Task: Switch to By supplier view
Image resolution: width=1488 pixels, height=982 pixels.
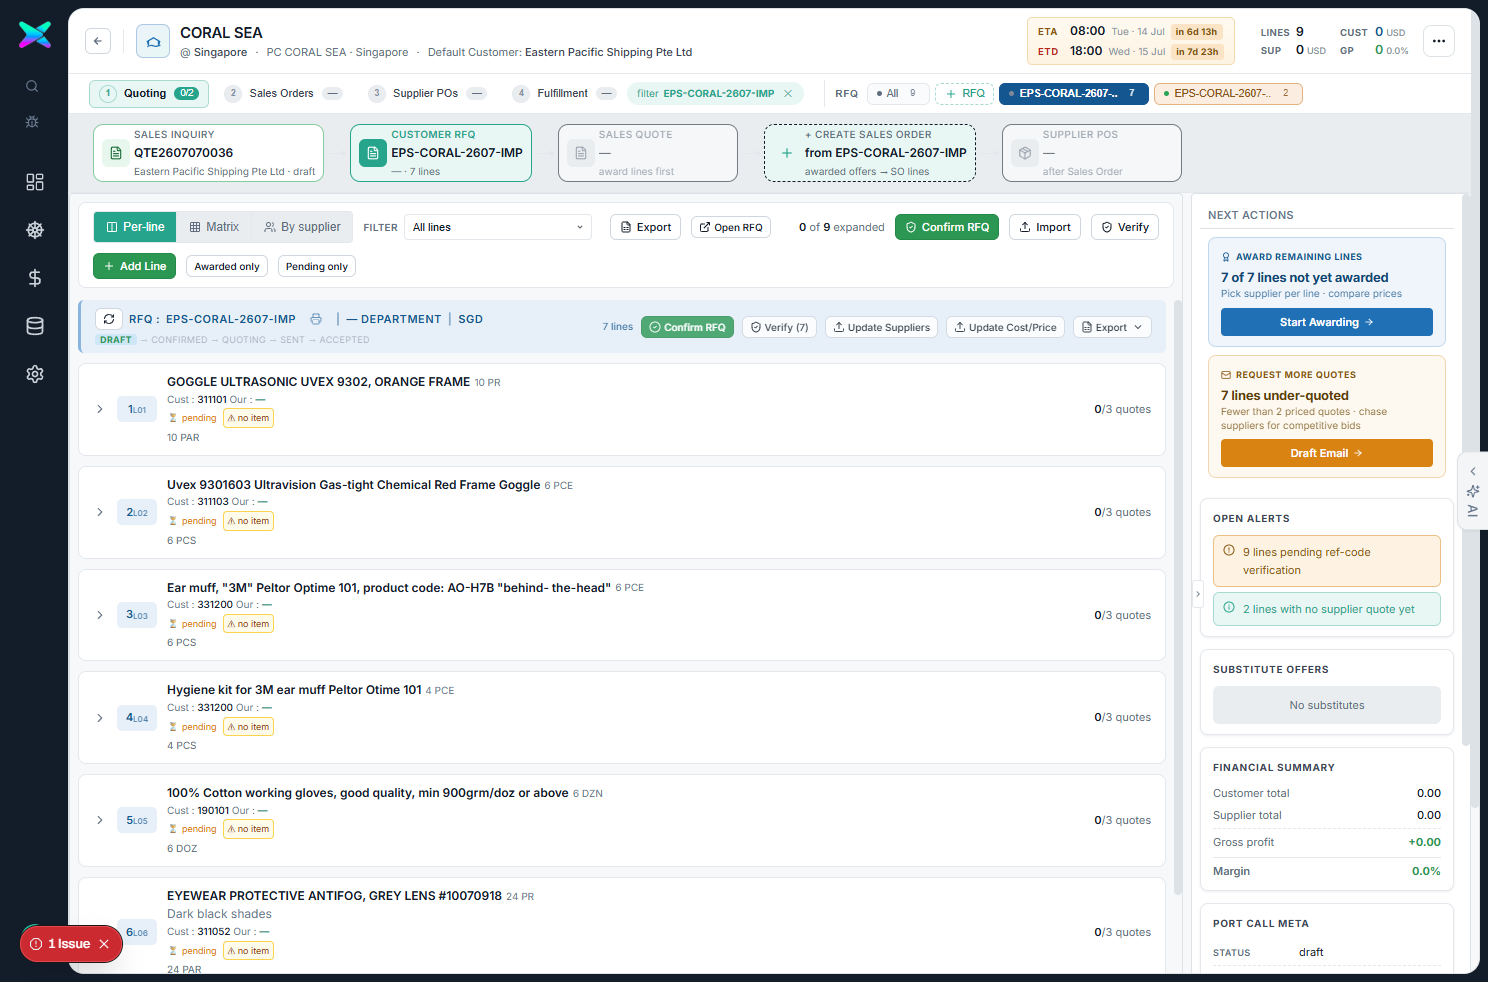Action: pyautogui.click(x=302, y=227)
